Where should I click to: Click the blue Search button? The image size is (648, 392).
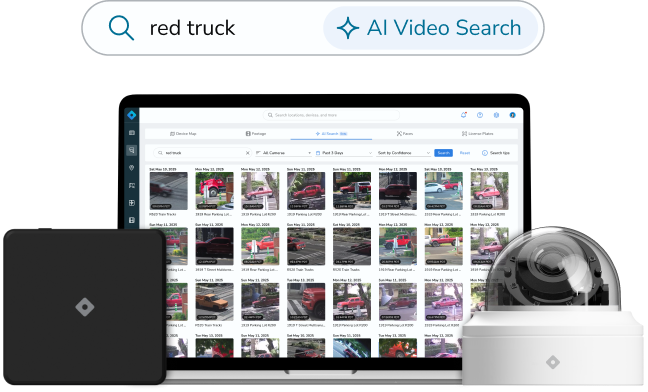443,153
